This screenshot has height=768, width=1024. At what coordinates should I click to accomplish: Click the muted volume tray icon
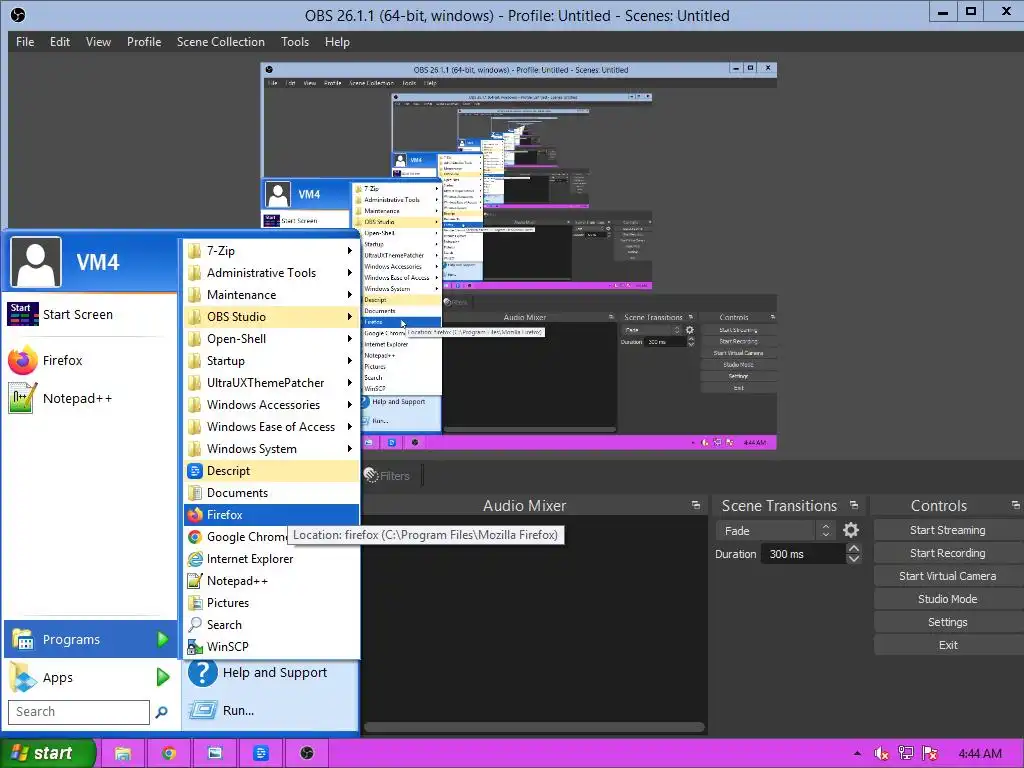pos(881,754)
